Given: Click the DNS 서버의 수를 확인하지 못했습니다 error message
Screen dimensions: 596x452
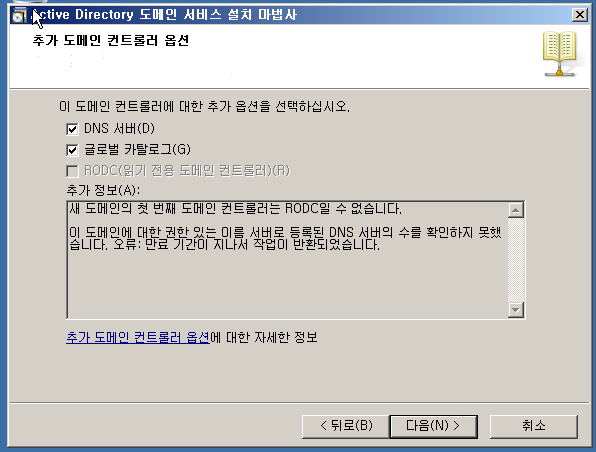Looking at the screenshot, I should (285, 238).
